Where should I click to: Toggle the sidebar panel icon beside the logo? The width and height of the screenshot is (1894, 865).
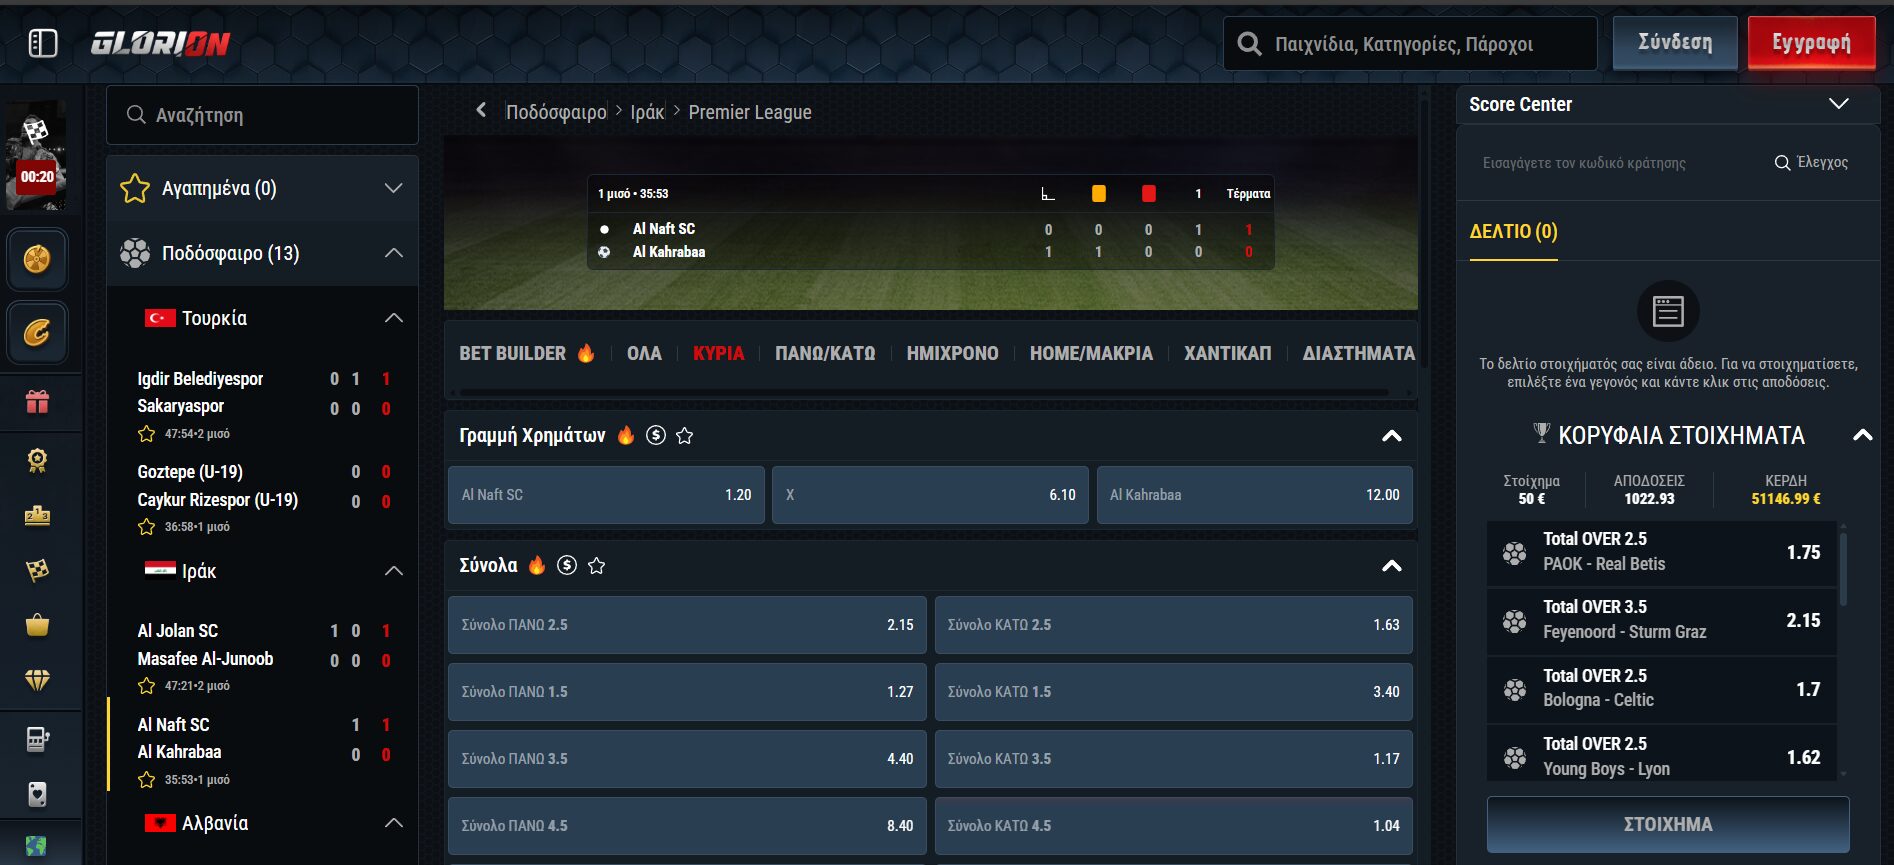coord(43,43)
